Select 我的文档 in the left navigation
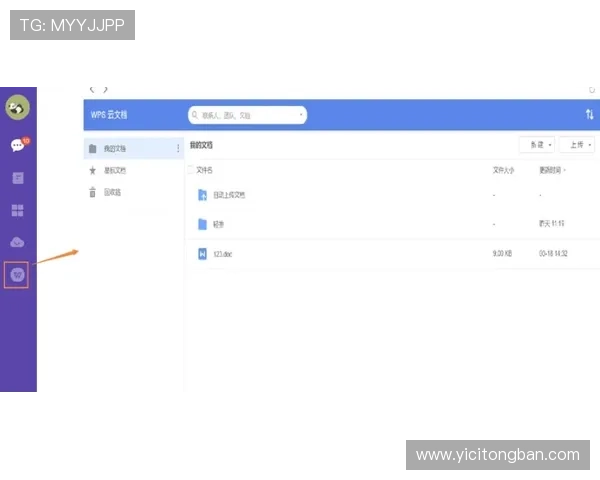The width and height of the screenshot is (600, 480). (x=134, y=148)
